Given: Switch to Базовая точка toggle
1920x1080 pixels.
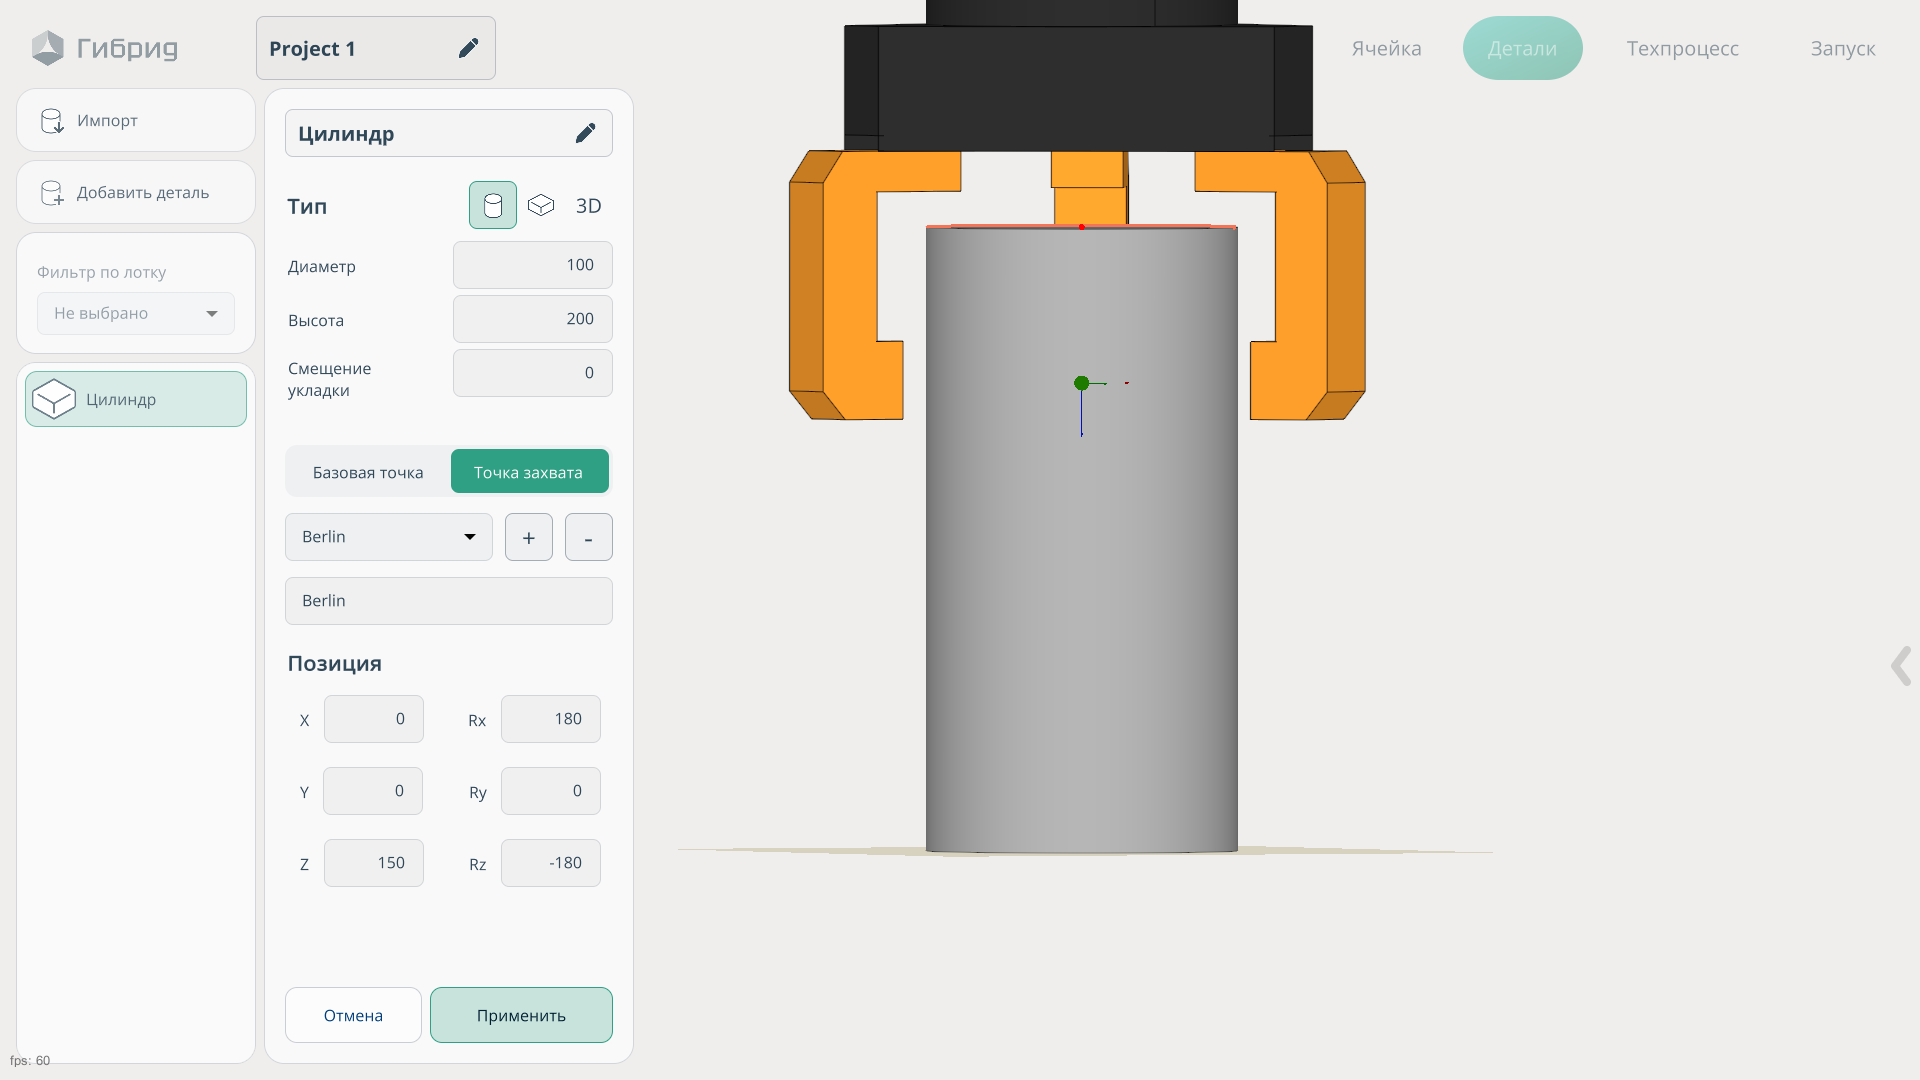Looking at the screenshot, I should (x=368, y=472).
